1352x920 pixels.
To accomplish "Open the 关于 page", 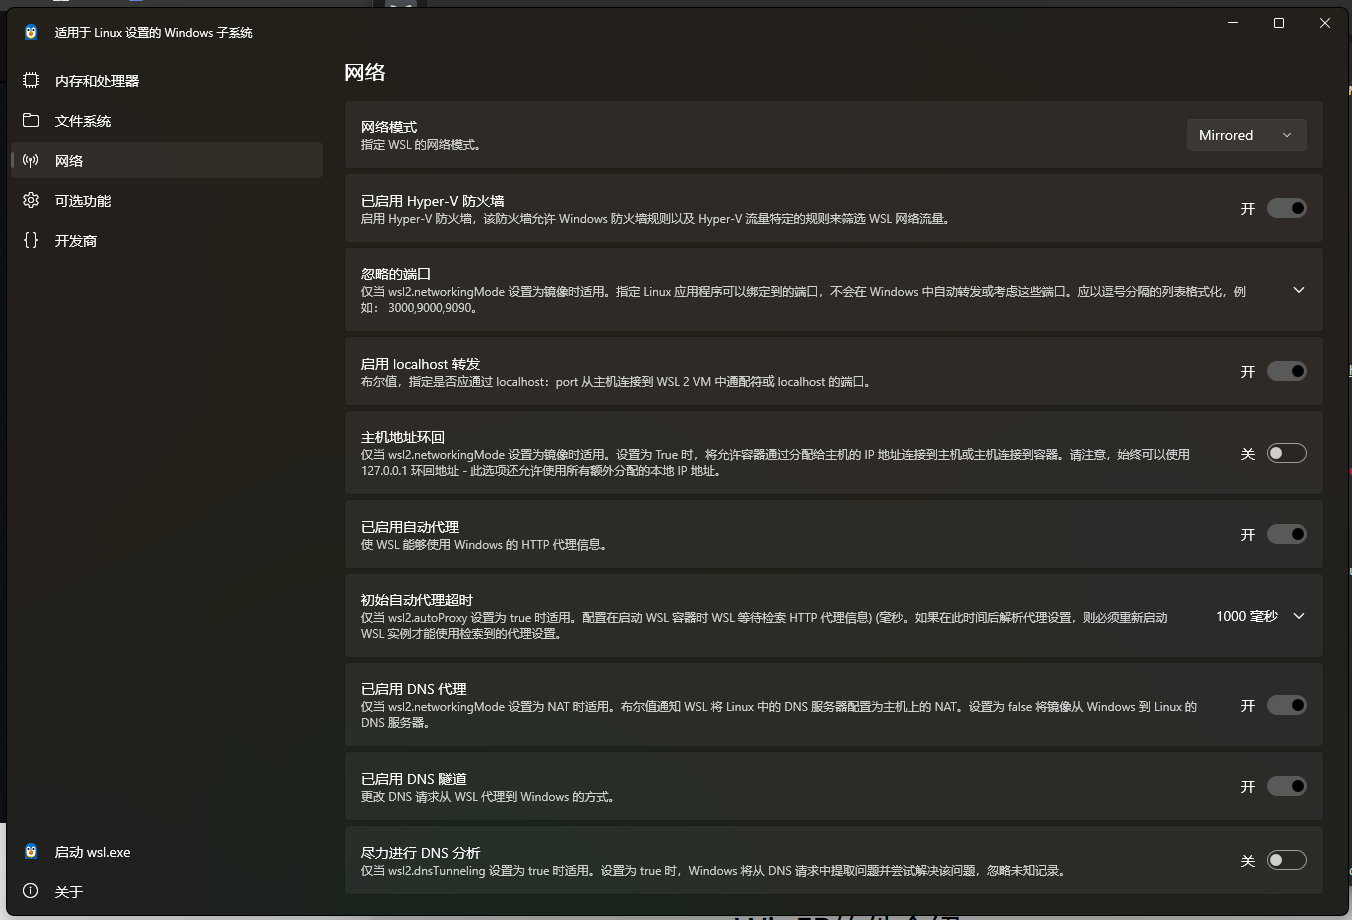I will tap(167, 891).
